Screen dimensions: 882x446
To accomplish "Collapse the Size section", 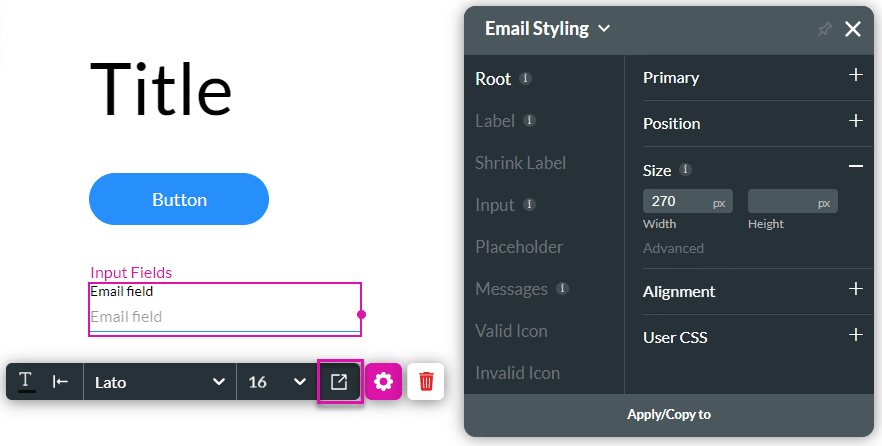I will (x=855, y=167).
